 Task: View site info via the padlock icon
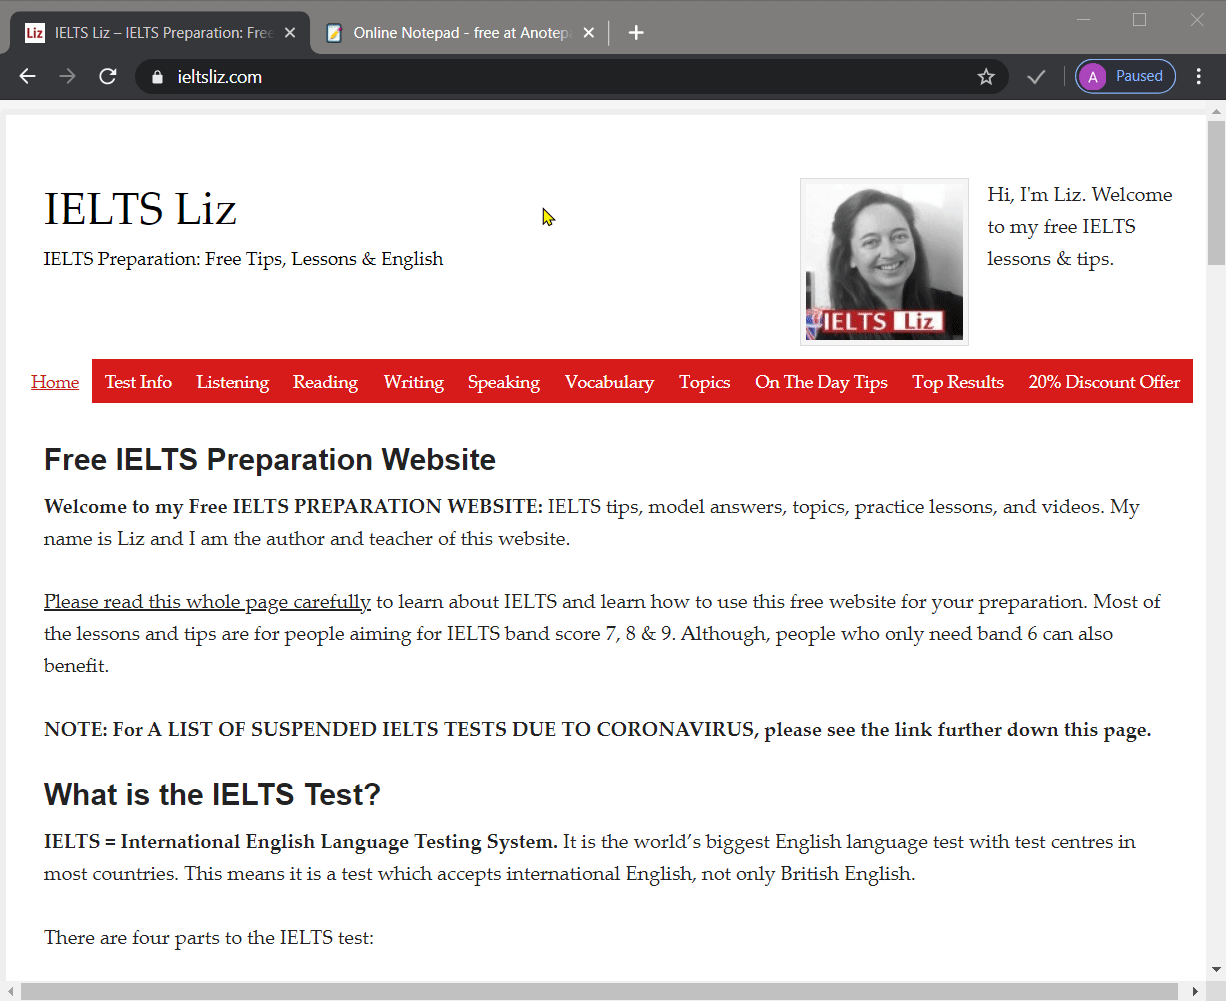(x=155, y=77)
